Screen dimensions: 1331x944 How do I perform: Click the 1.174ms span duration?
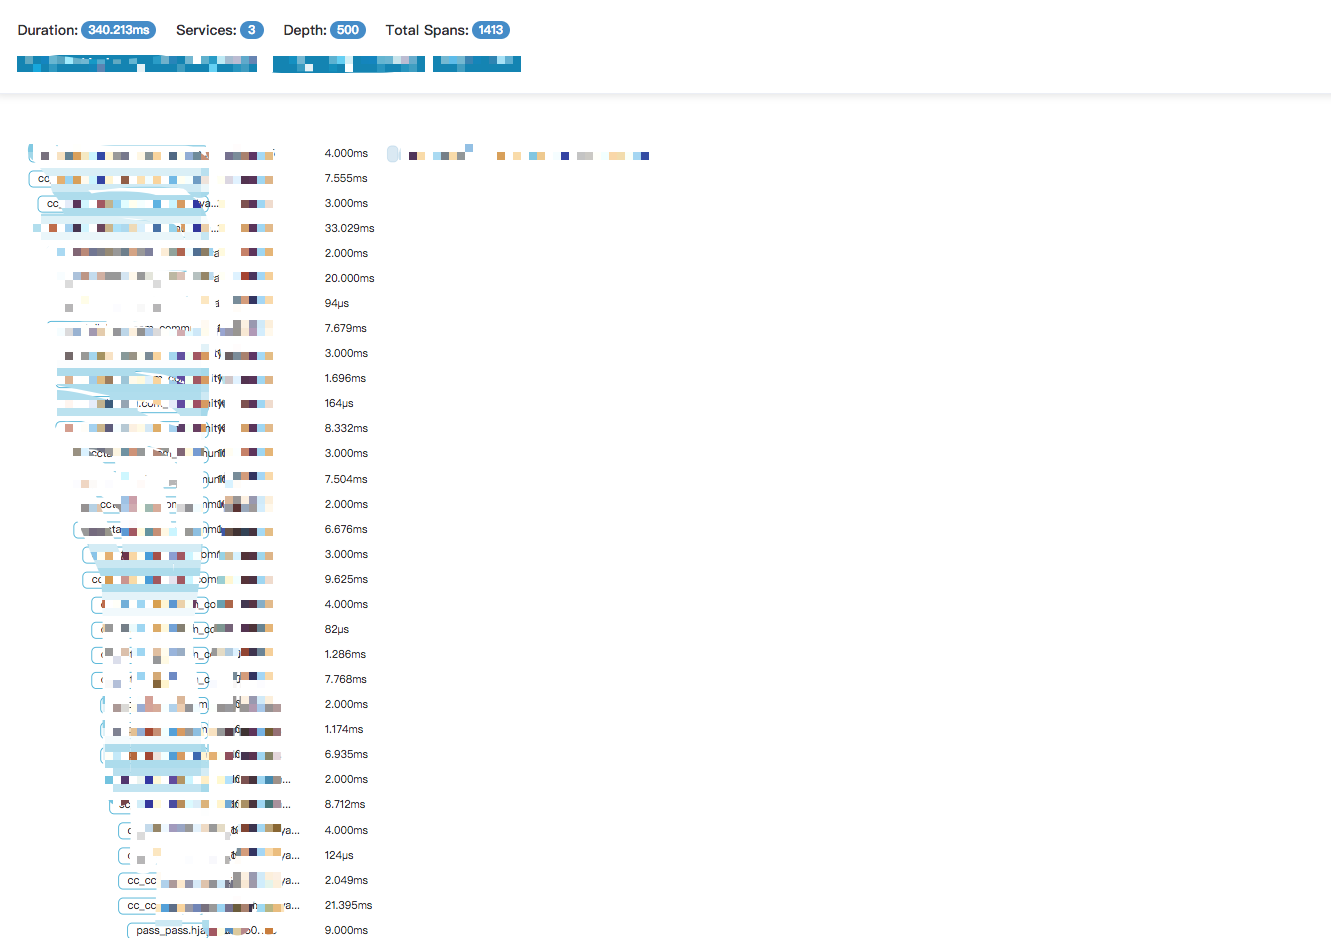click(x=344, y=729)
